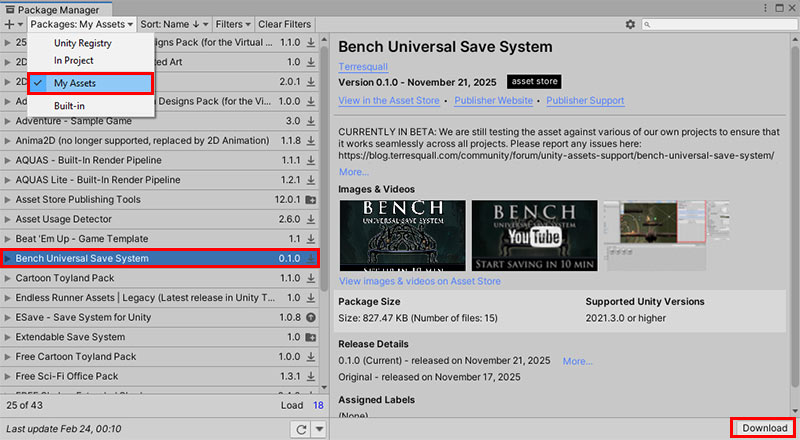Click update icon for ESave - Save System

click(x=311, y=317)
